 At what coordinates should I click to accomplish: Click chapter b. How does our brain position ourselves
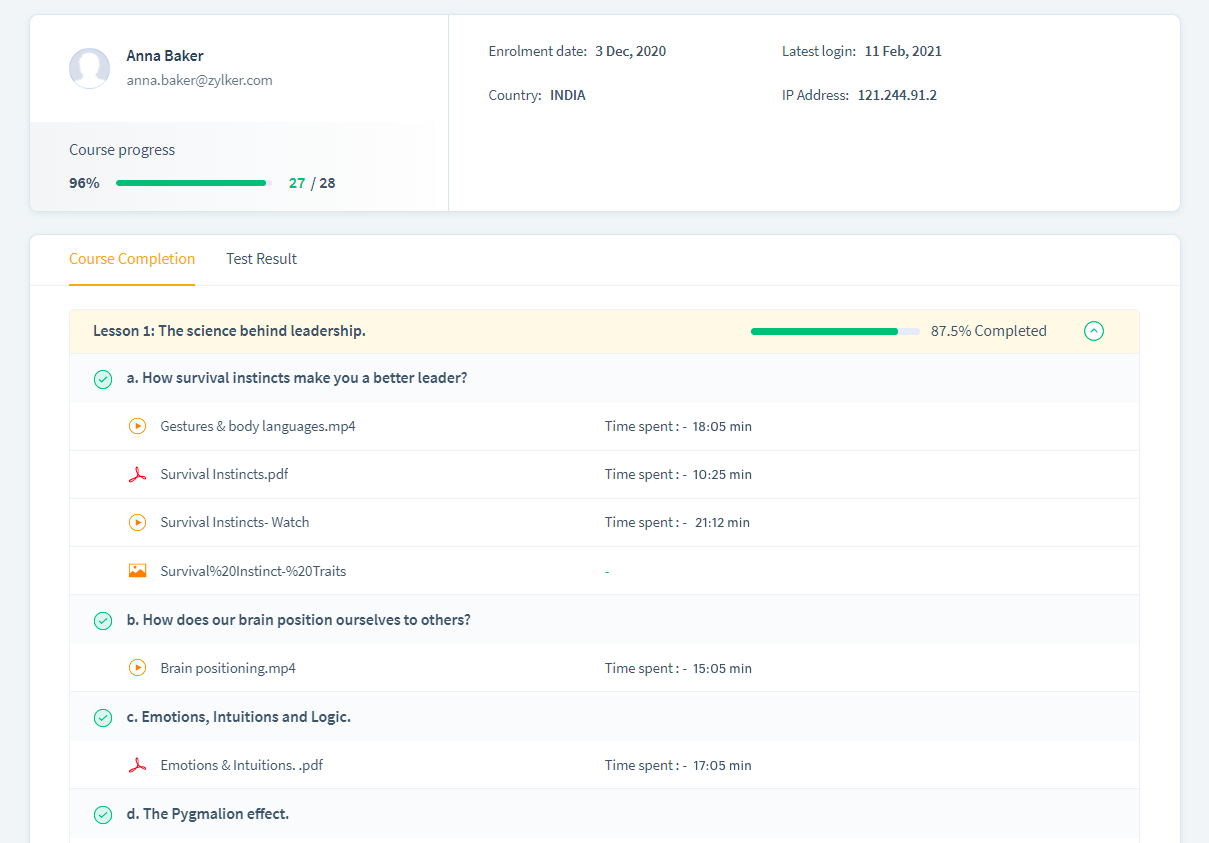298,620
